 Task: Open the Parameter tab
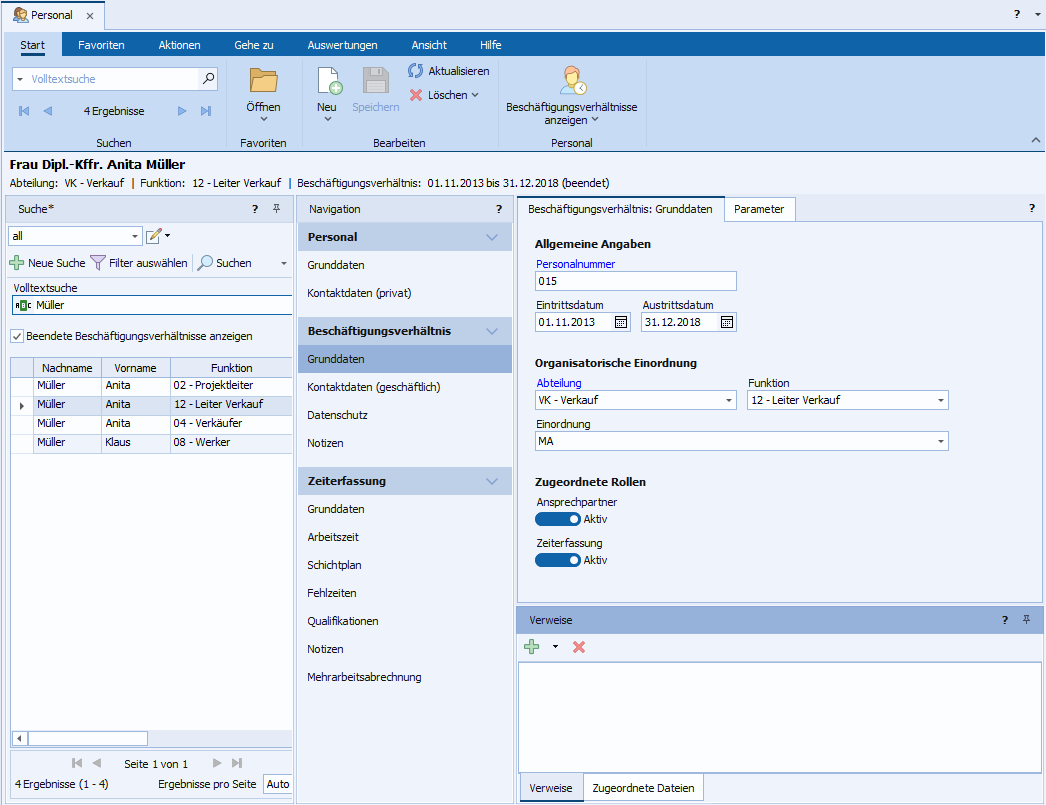tap(760, 209)
